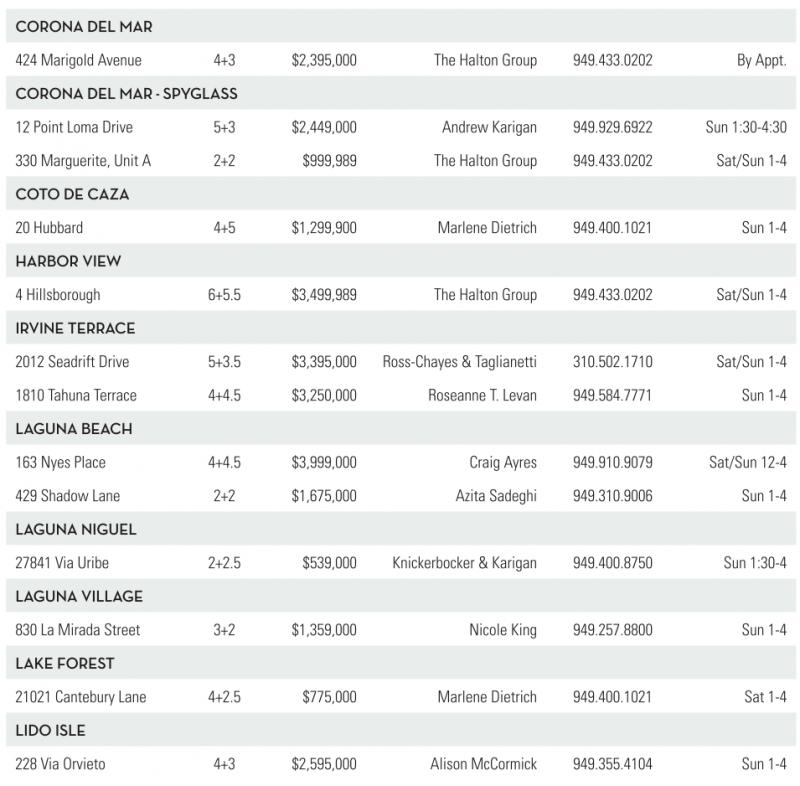This screenshot has width=800, height=786.
Task: Select agent Ross-Chayes & Taglianetti
Action: [x=459, y=362]
